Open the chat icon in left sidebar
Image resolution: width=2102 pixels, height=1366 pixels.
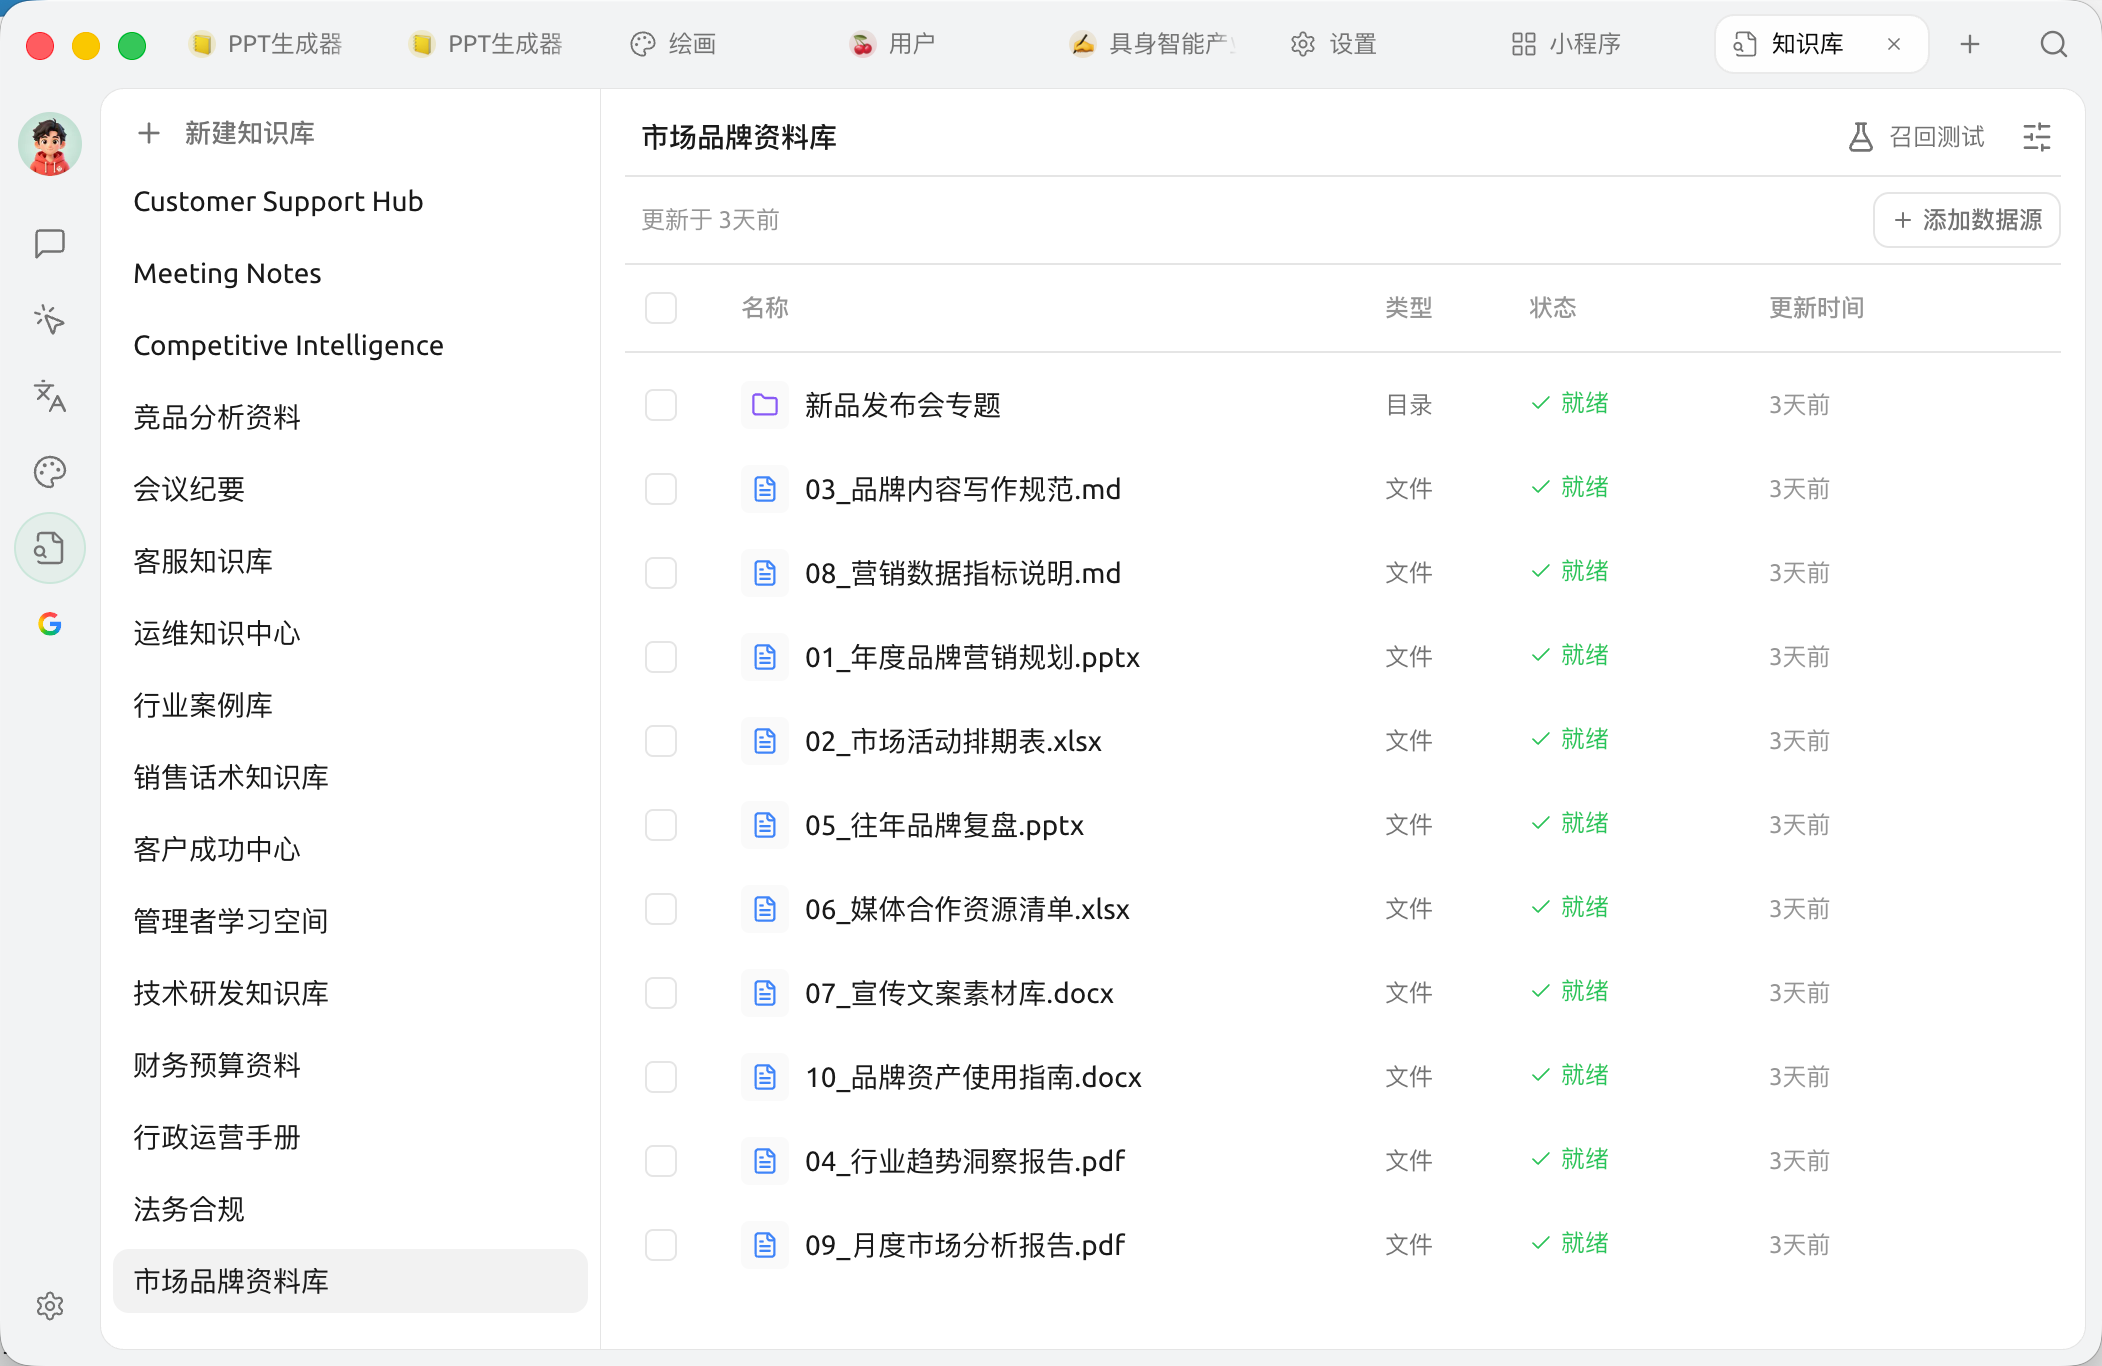(49, 243)
